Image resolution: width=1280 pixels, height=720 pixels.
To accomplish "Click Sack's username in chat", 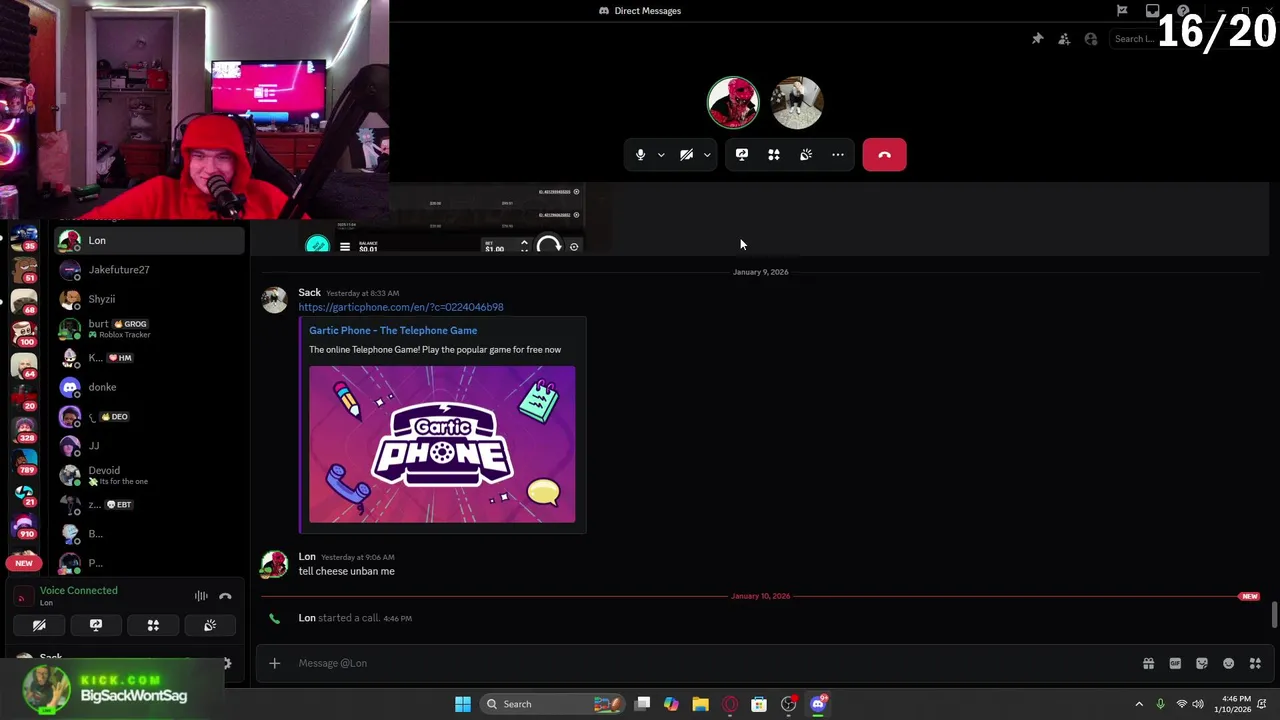I will pyautogui.click(x=309, y=292).
